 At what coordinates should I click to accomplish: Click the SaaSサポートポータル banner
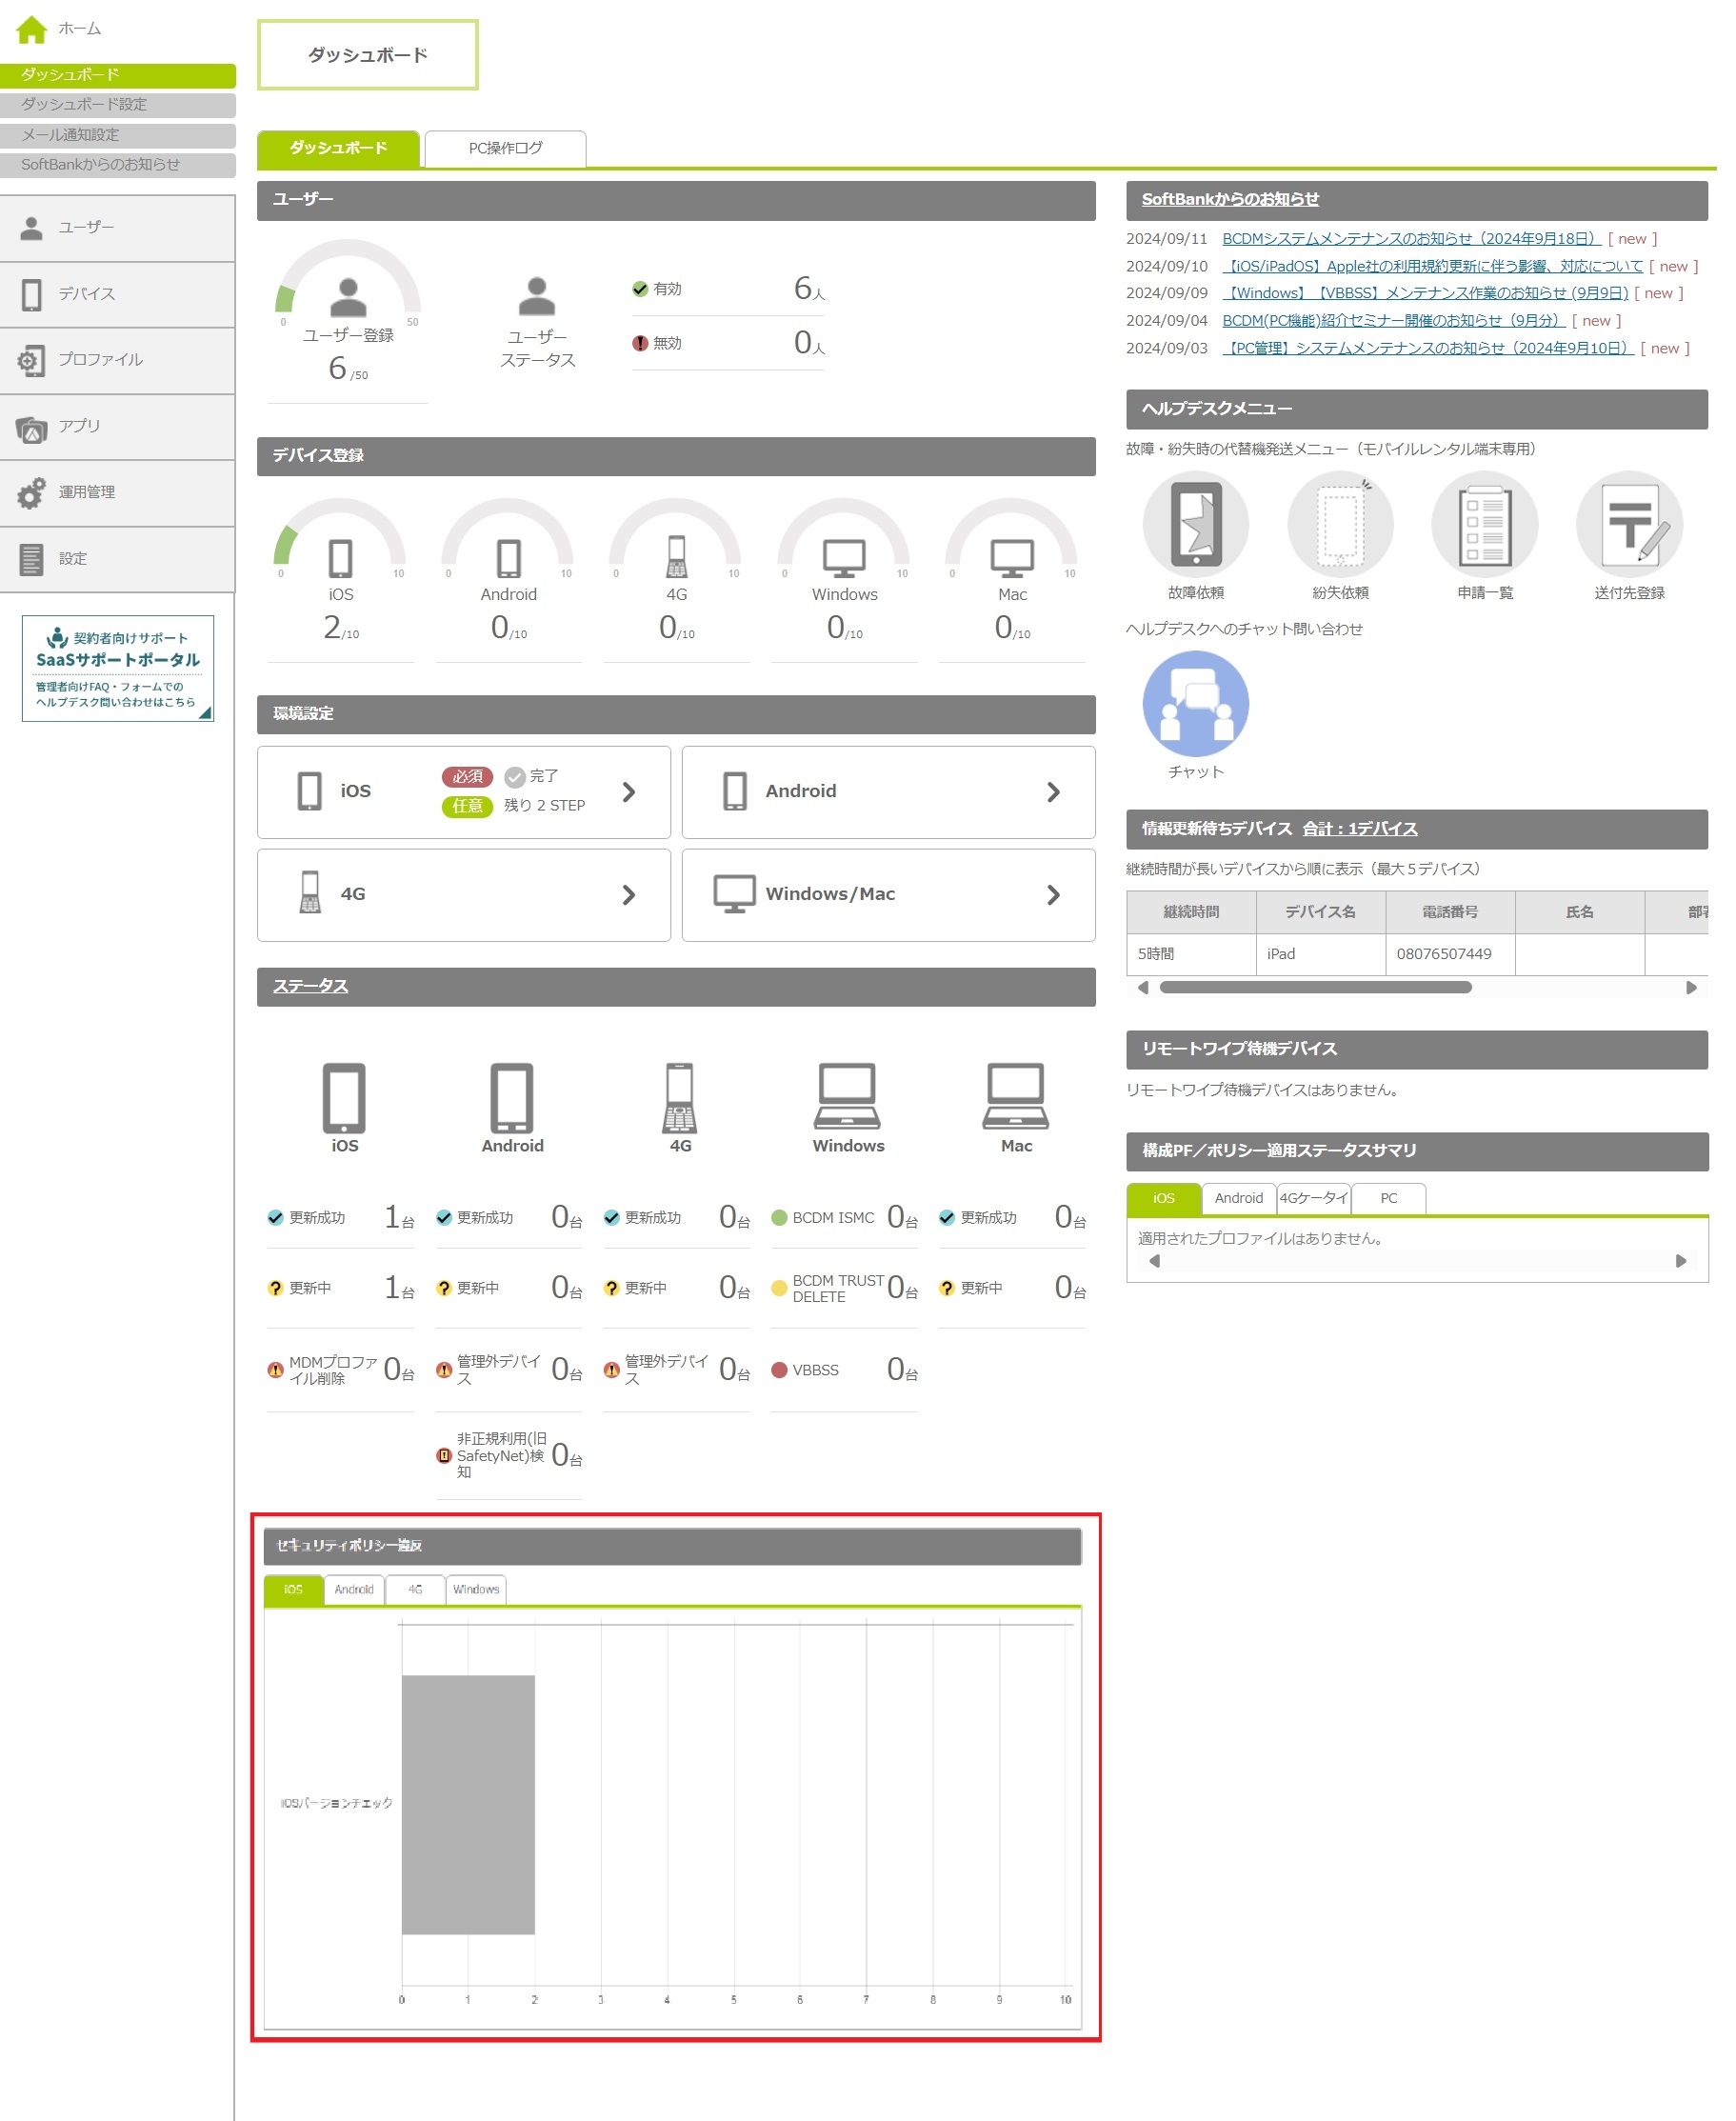(x=117, y=668)
